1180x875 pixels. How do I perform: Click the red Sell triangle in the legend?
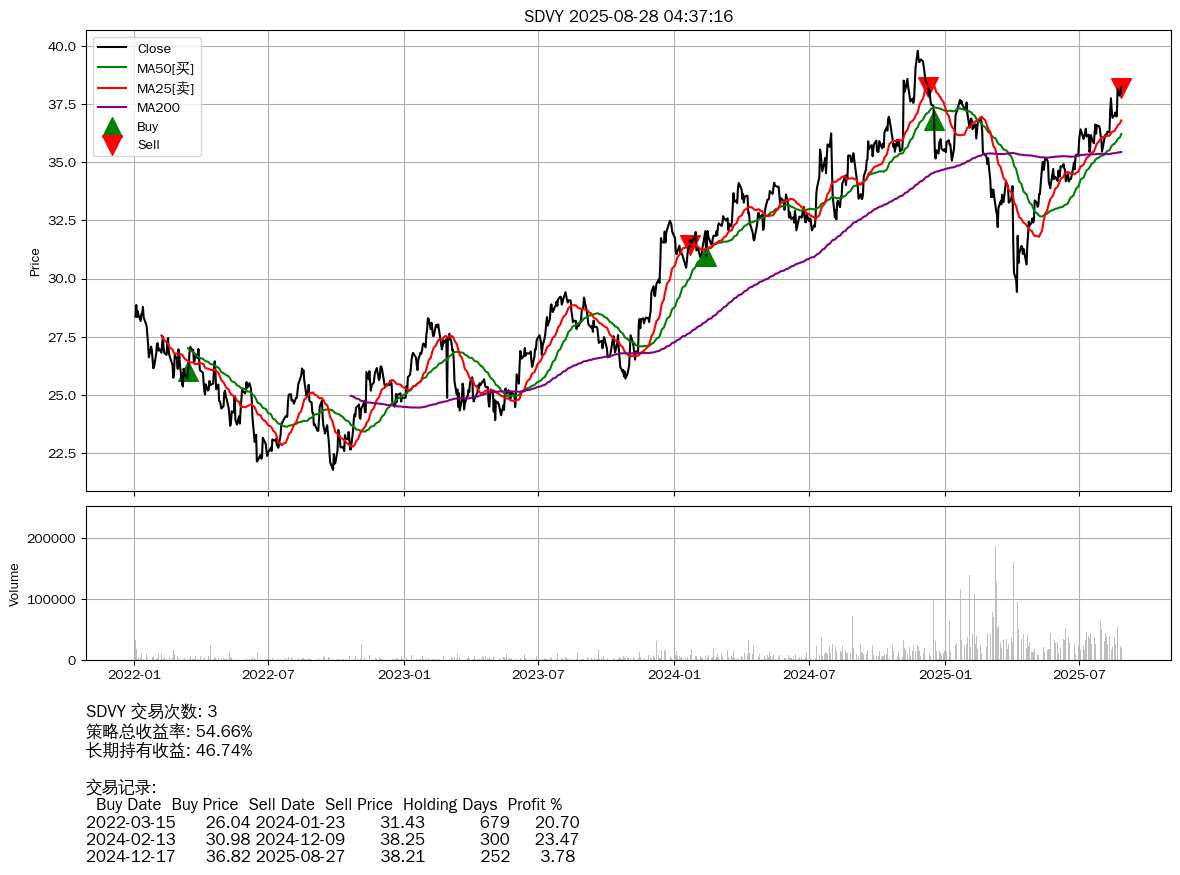click(x=112, y=145)
